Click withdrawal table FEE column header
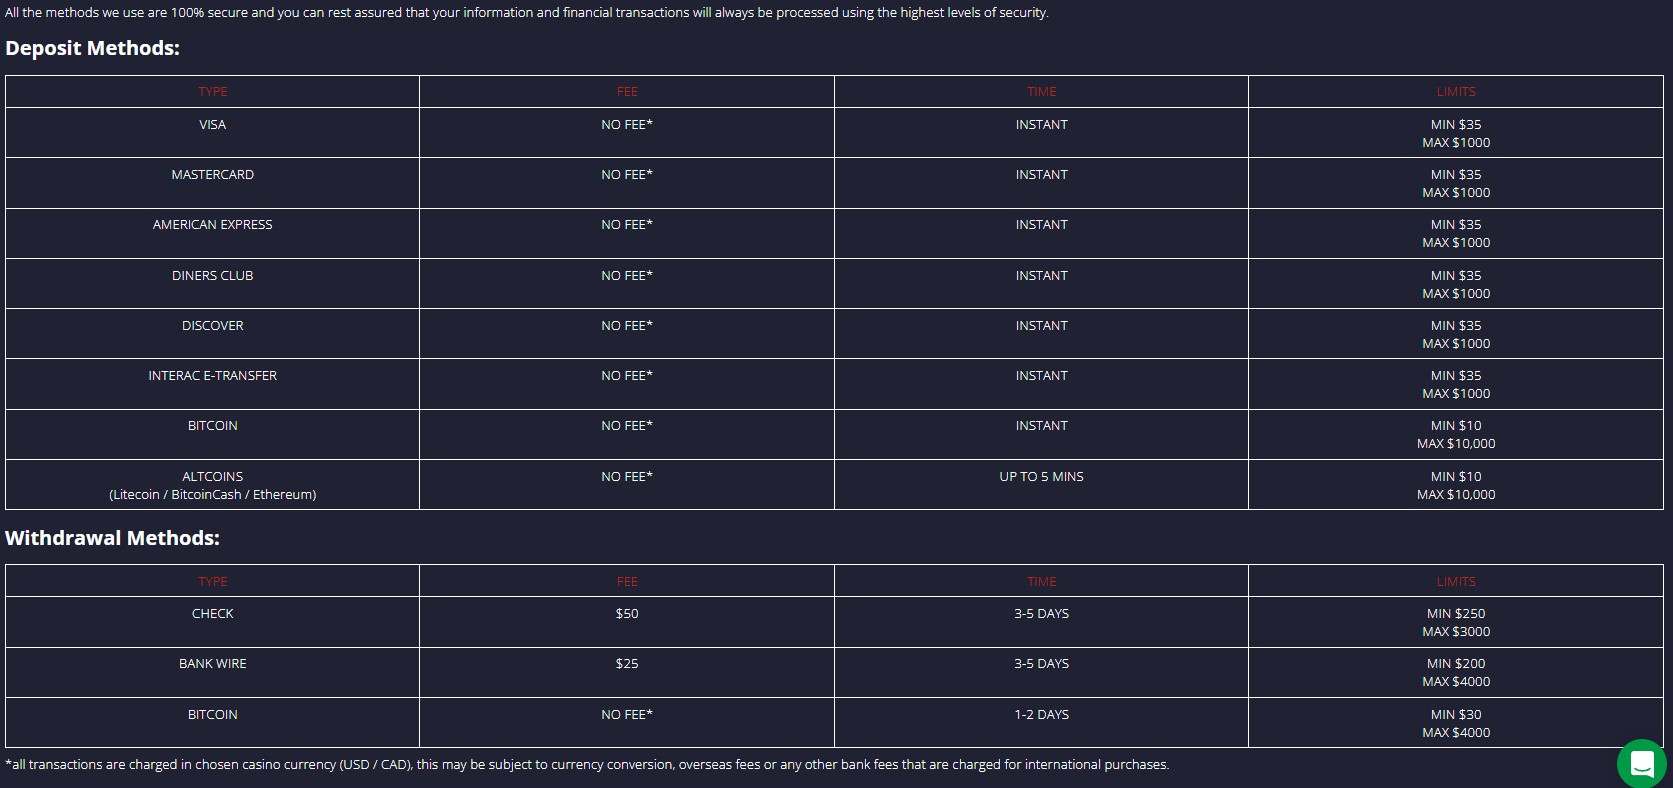Screen dimensions: 1673x788 point(626,582)
